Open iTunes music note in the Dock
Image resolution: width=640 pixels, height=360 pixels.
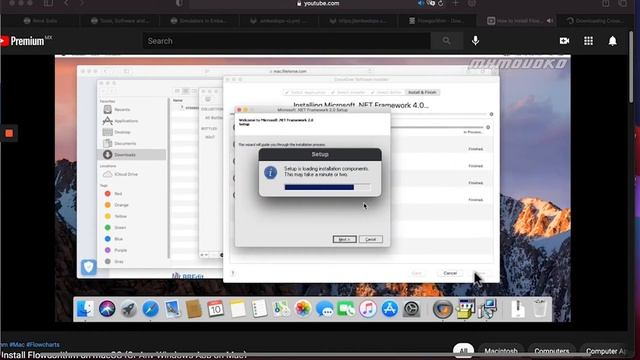coord(368,309)
